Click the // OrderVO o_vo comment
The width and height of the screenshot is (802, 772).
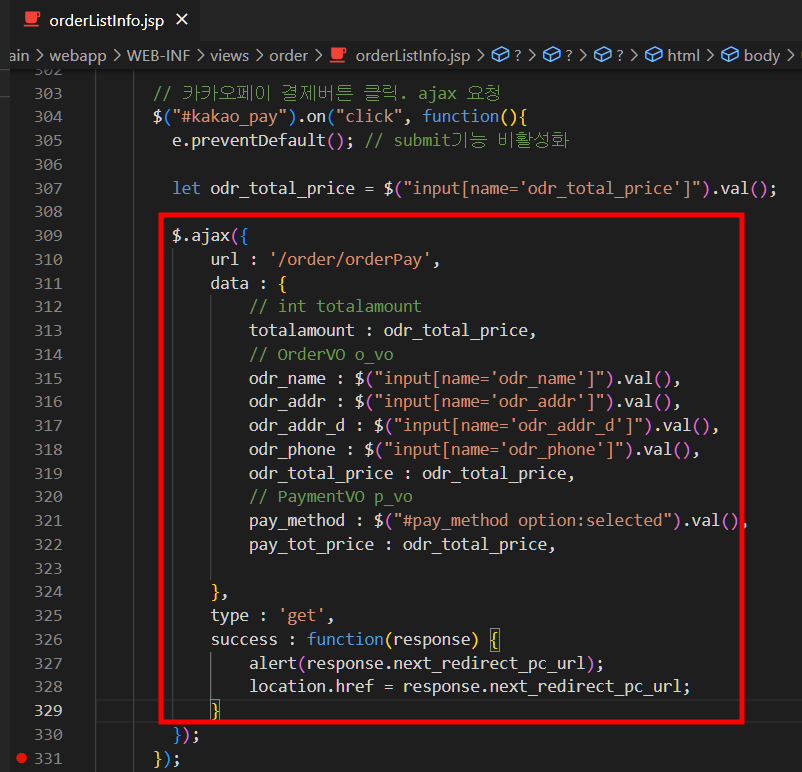321,355
